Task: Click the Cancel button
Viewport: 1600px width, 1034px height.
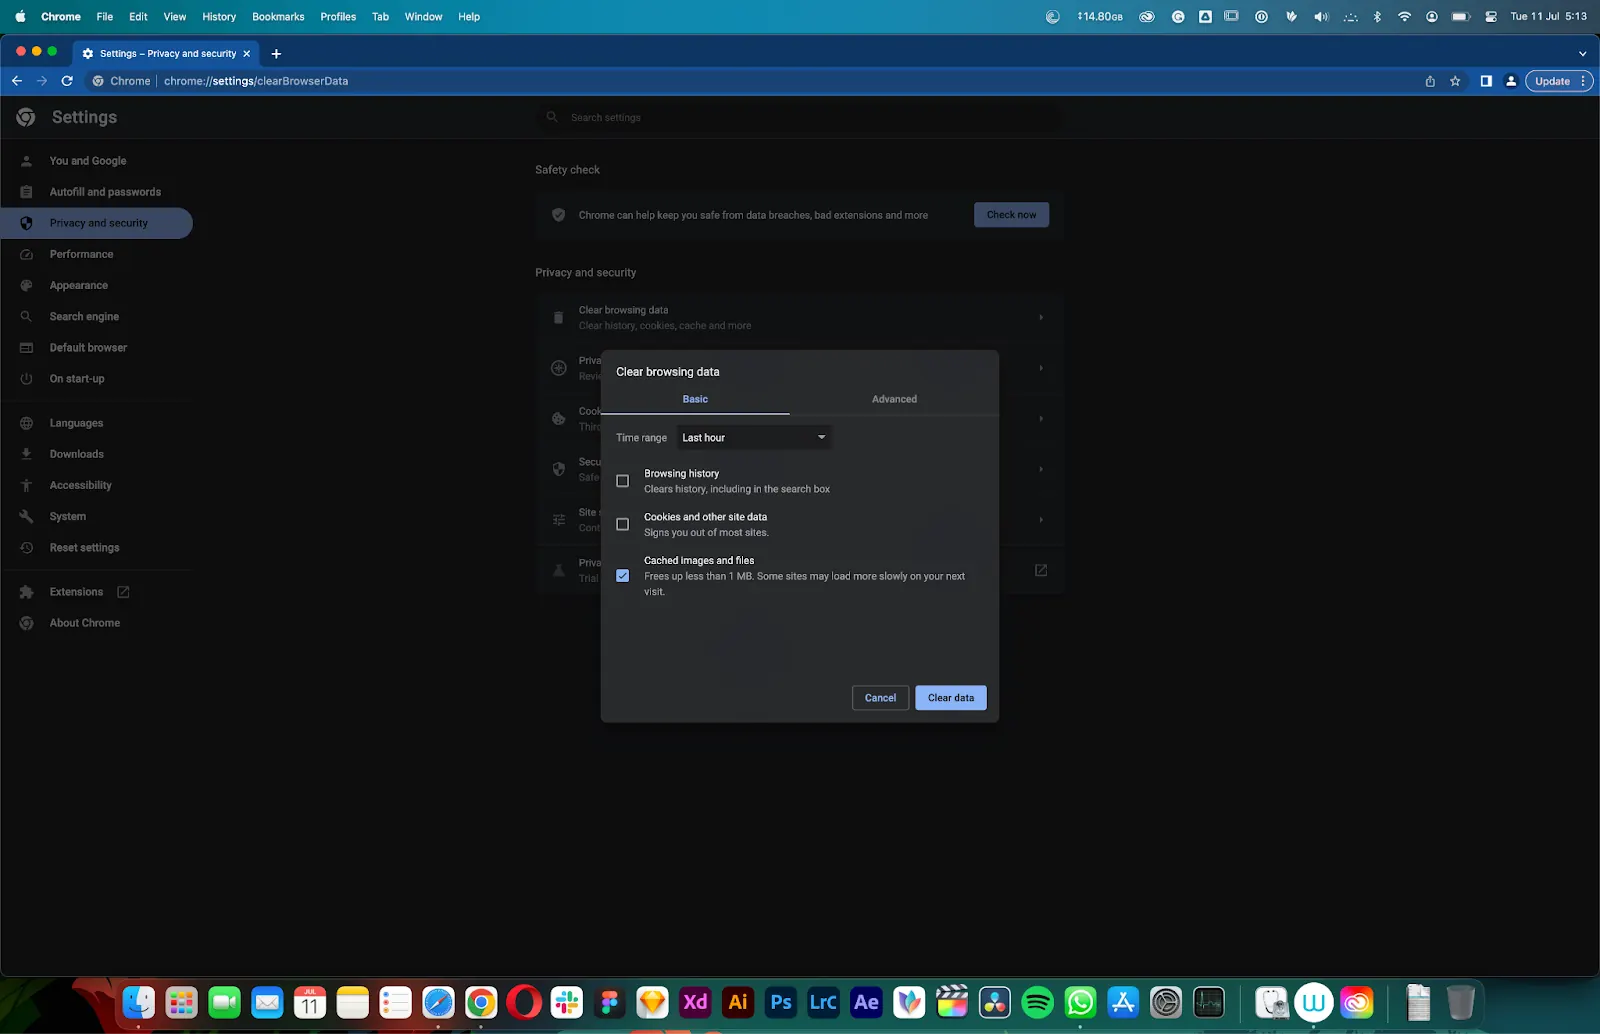Action: pyautogui.click(x=880, y=698)
